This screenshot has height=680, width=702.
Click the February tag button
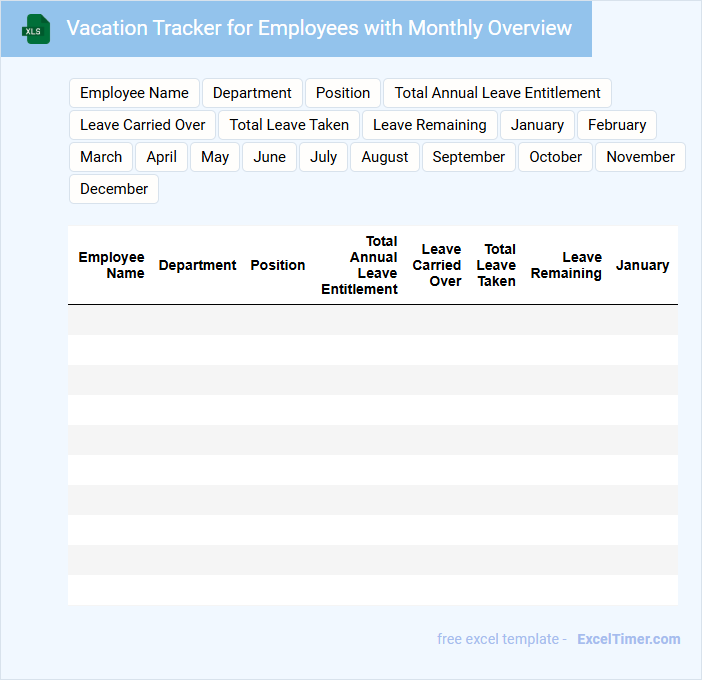pos(617,125)
